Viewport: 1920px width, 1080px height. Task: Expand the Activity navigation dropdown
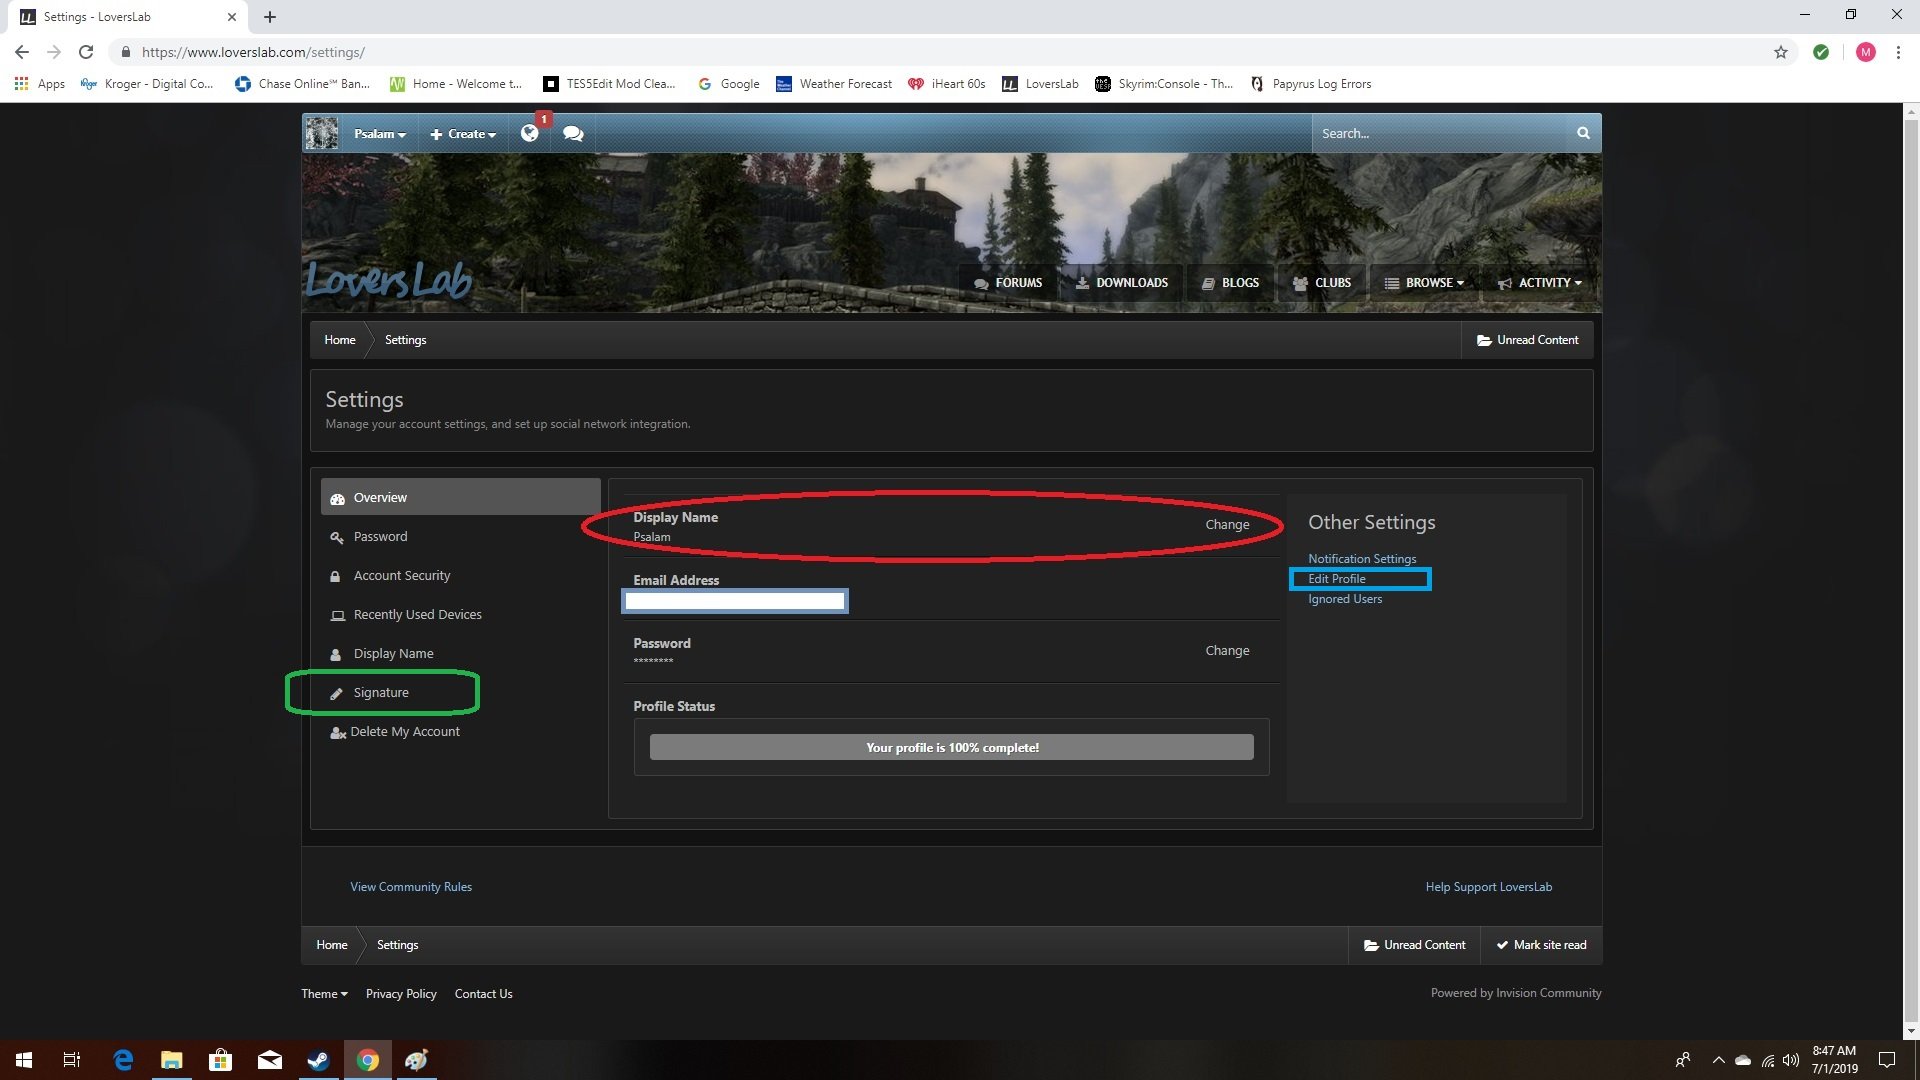click(1540, 283)
